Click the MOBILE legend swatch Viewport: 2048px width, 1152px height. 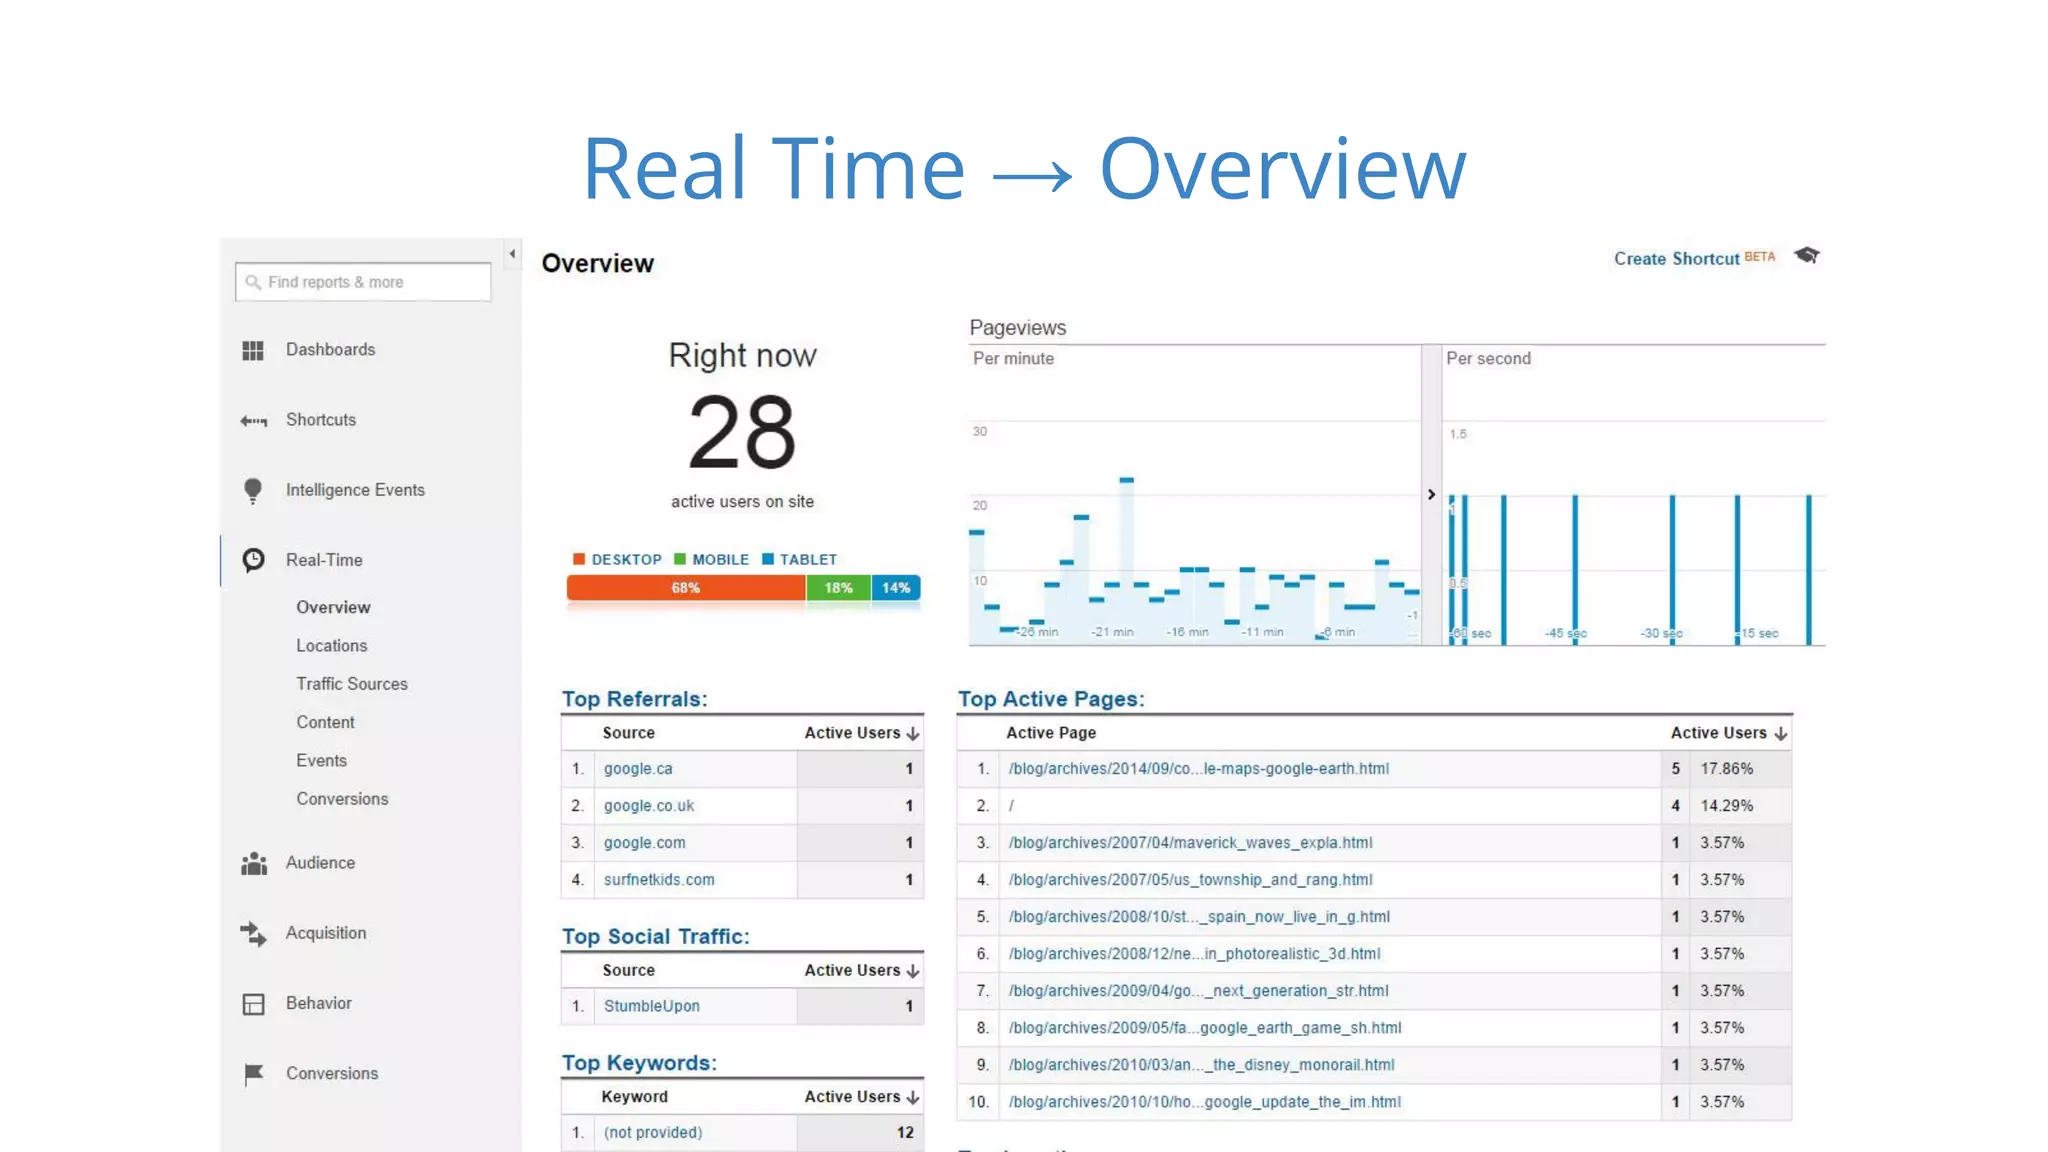tap(680, 559)
